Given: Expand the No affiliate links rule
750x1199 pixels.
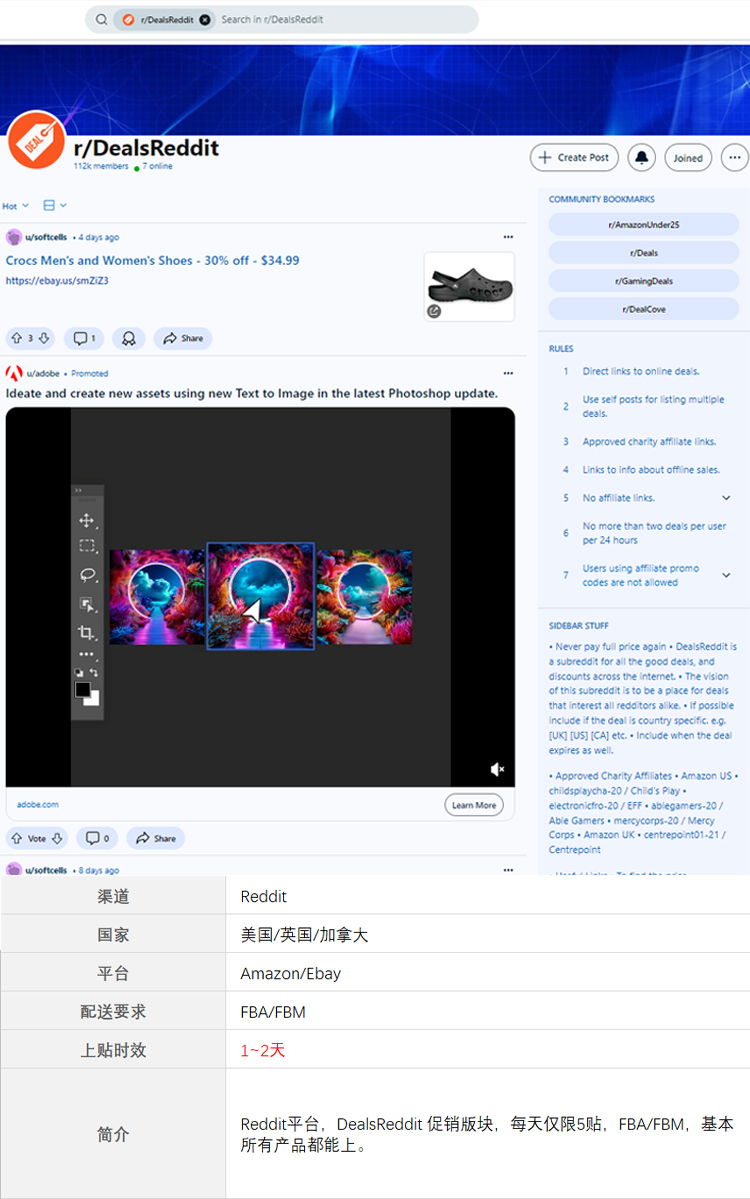Looking at the screenshot, I should coord(726,498).
